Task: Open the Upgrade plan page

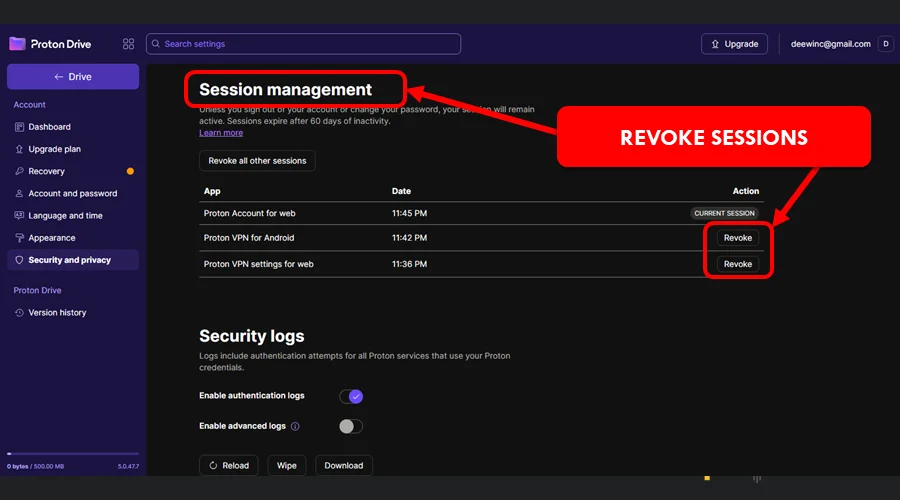Action: click(73, 149)
